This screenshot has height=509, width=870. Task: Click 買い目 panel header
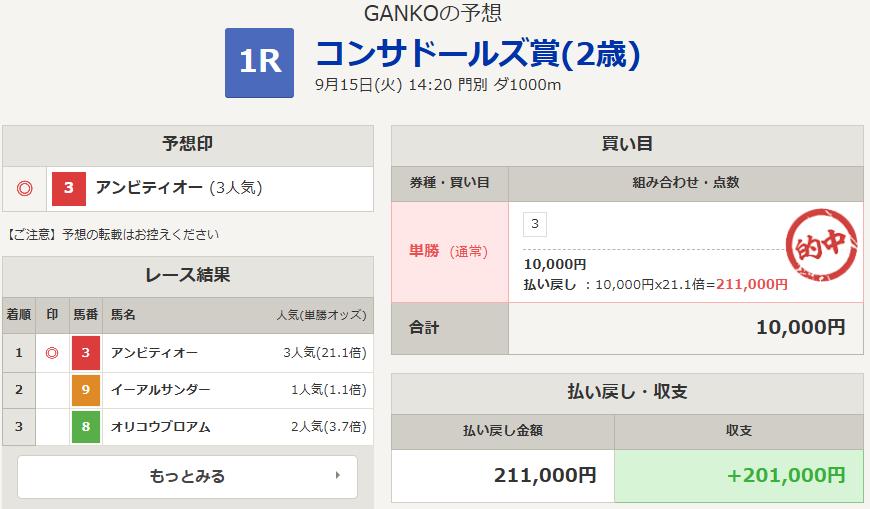pyautogui.click(x=628, y=145)
